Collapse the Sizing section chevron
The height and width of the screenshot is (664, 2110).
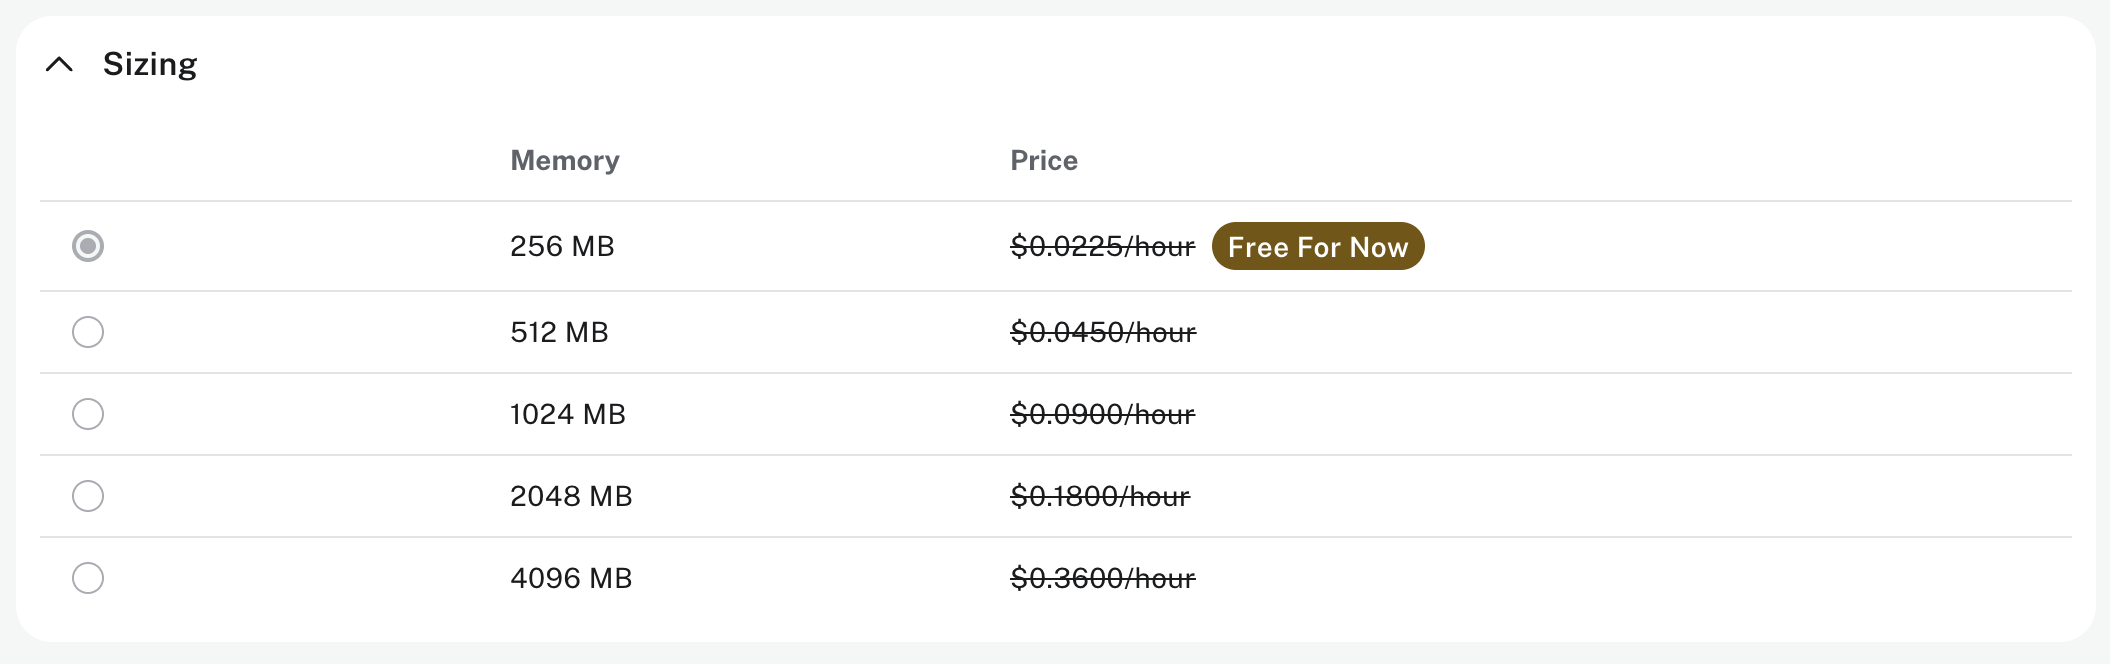60,65
